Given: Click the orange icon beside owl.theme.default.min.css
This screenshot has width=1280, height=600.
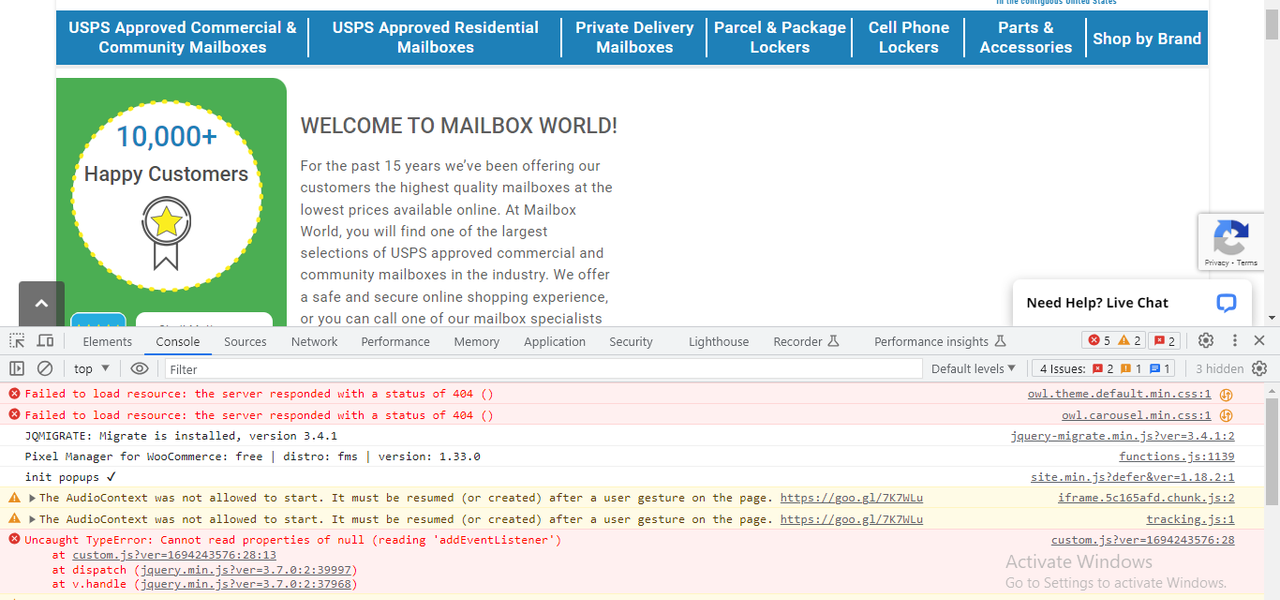Looking at the screenshot, I should click(1226, 394).
